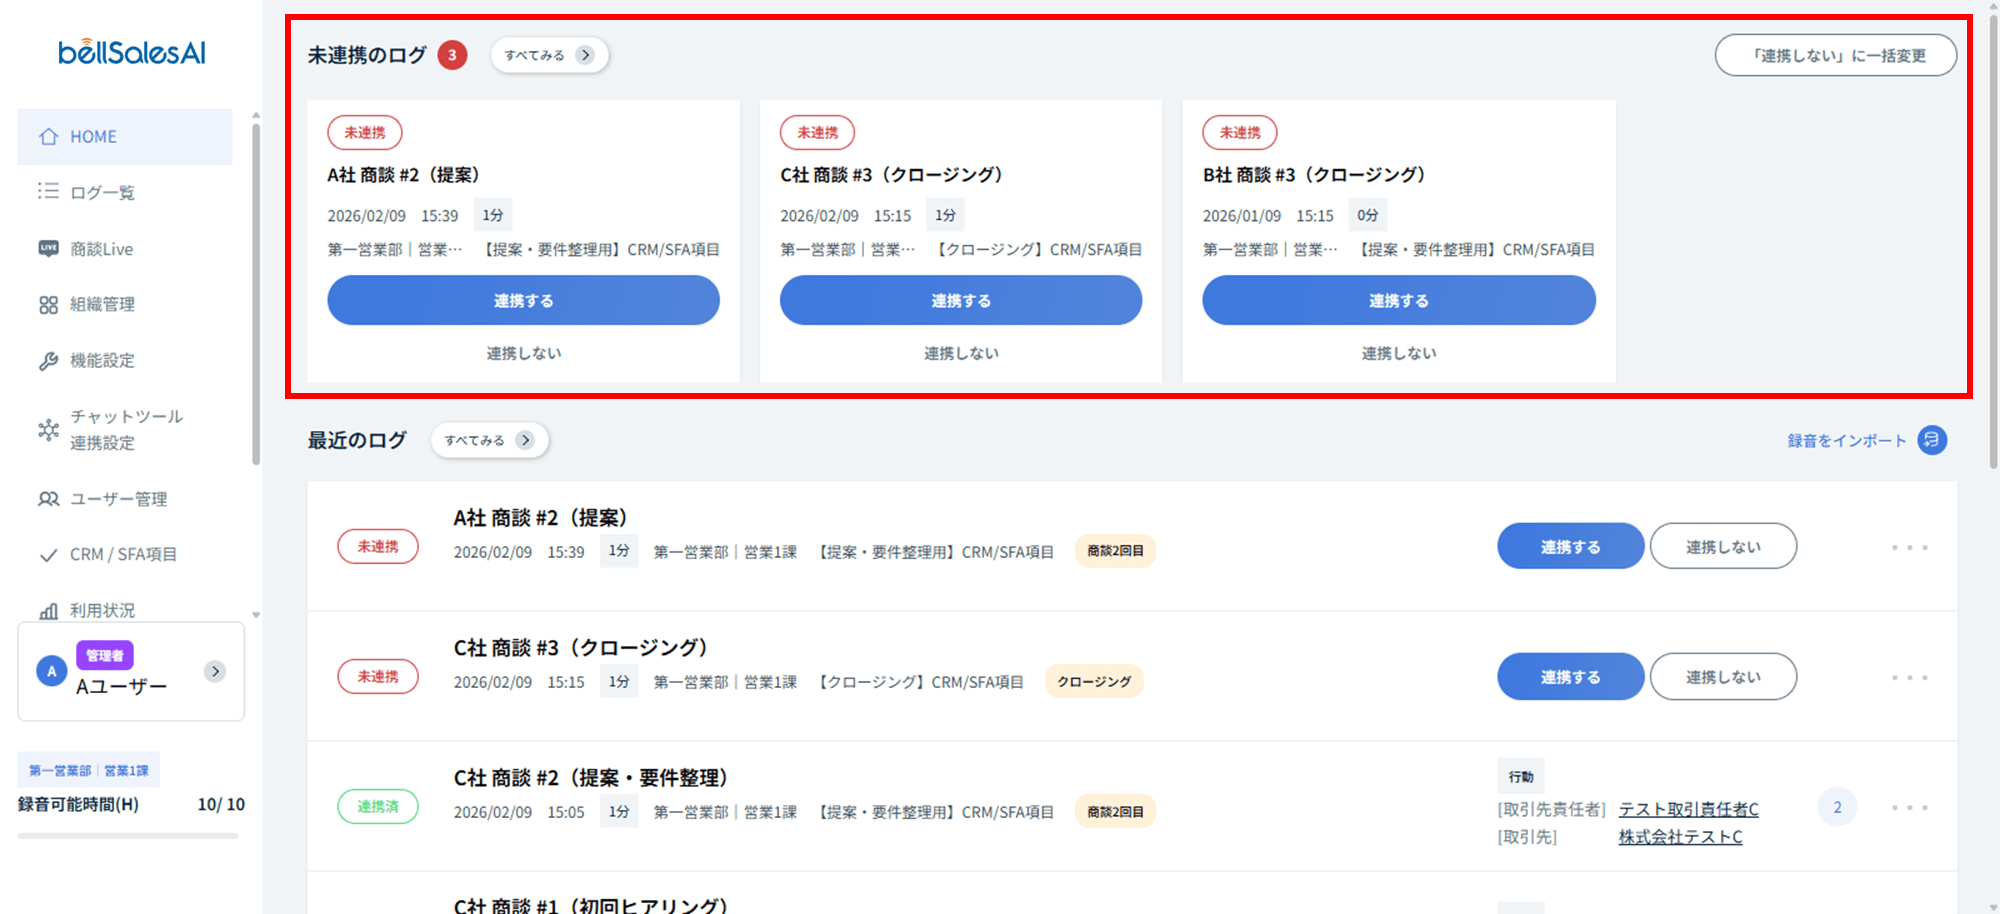Open the CRM / SFA項目 menu item
The height and width of the screenshot is (914, 2000).
pyautogui.click(x=122, y=555)
